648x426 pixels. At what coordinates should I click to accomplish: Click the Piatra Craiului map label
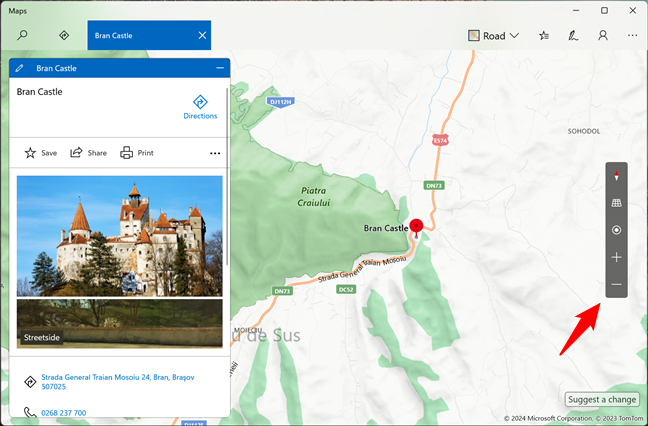point(314,197)
